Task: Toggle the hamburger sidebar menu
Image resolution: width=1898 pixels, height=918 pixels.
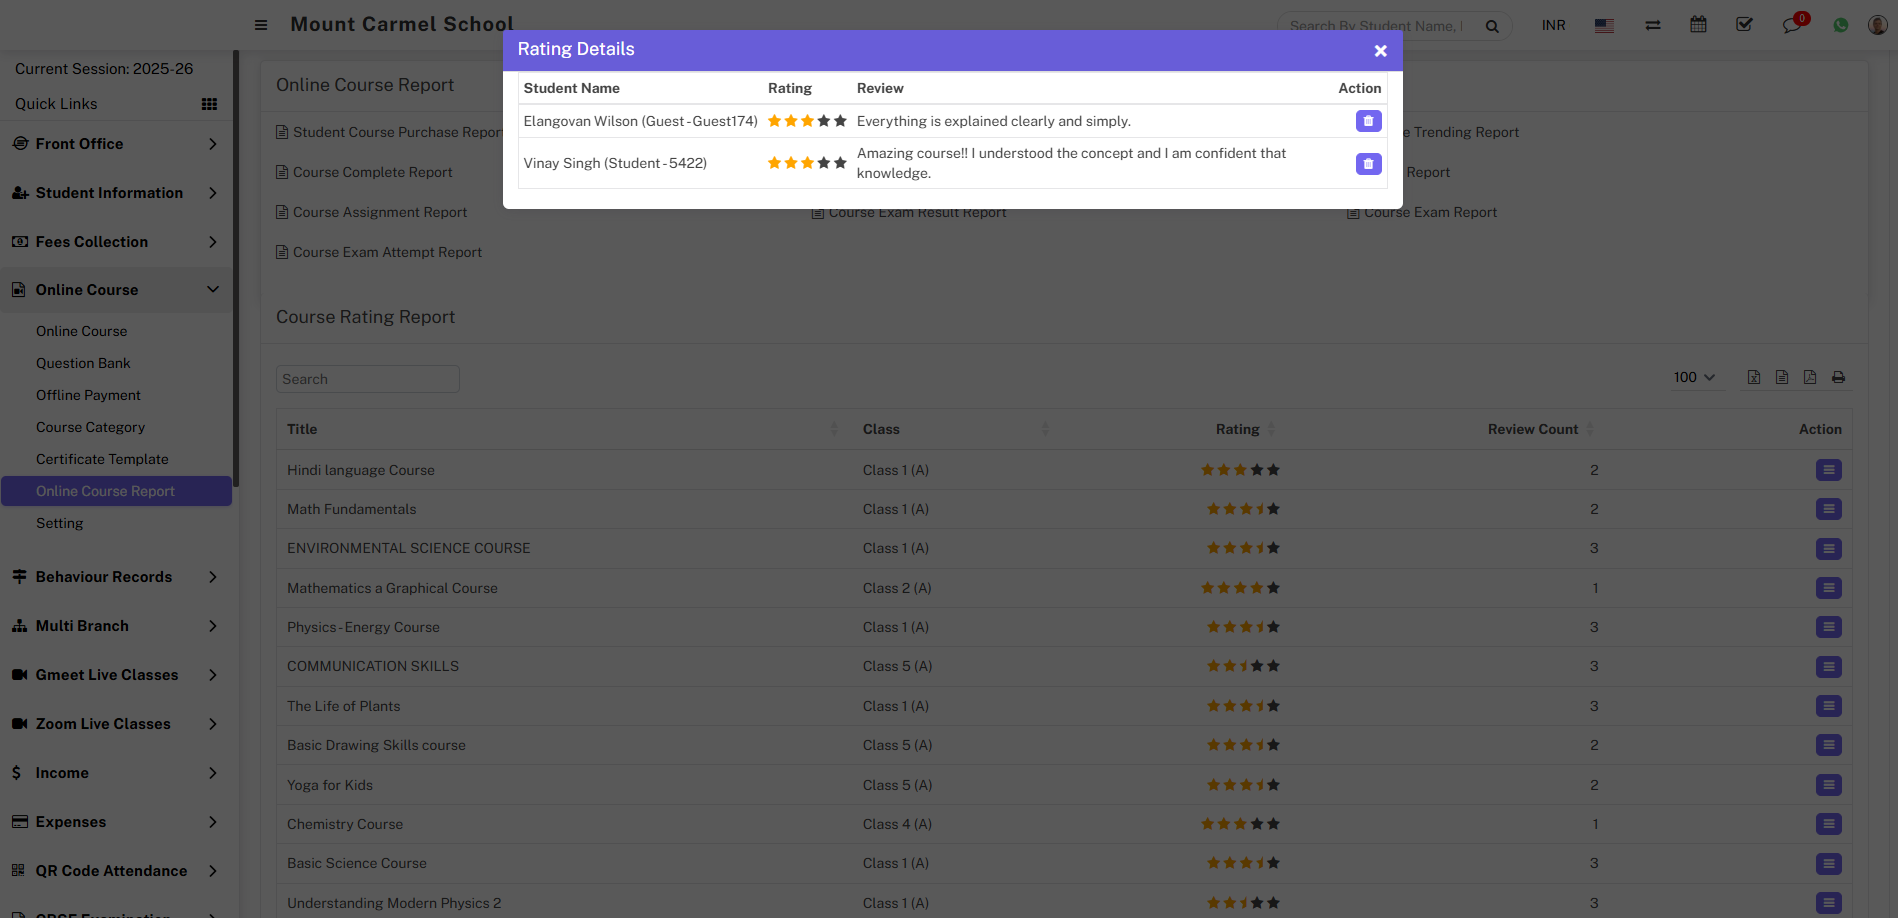Action: coord(261,25)
